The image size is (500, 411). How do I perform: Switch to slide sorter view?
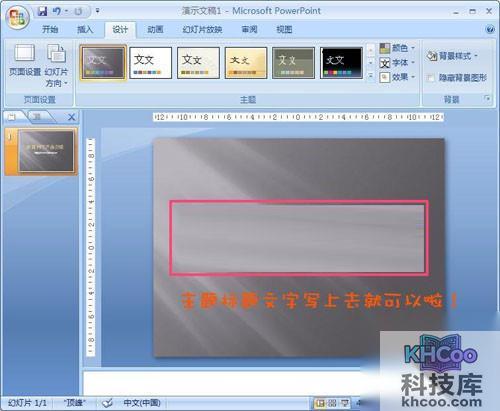pos(332,403)
